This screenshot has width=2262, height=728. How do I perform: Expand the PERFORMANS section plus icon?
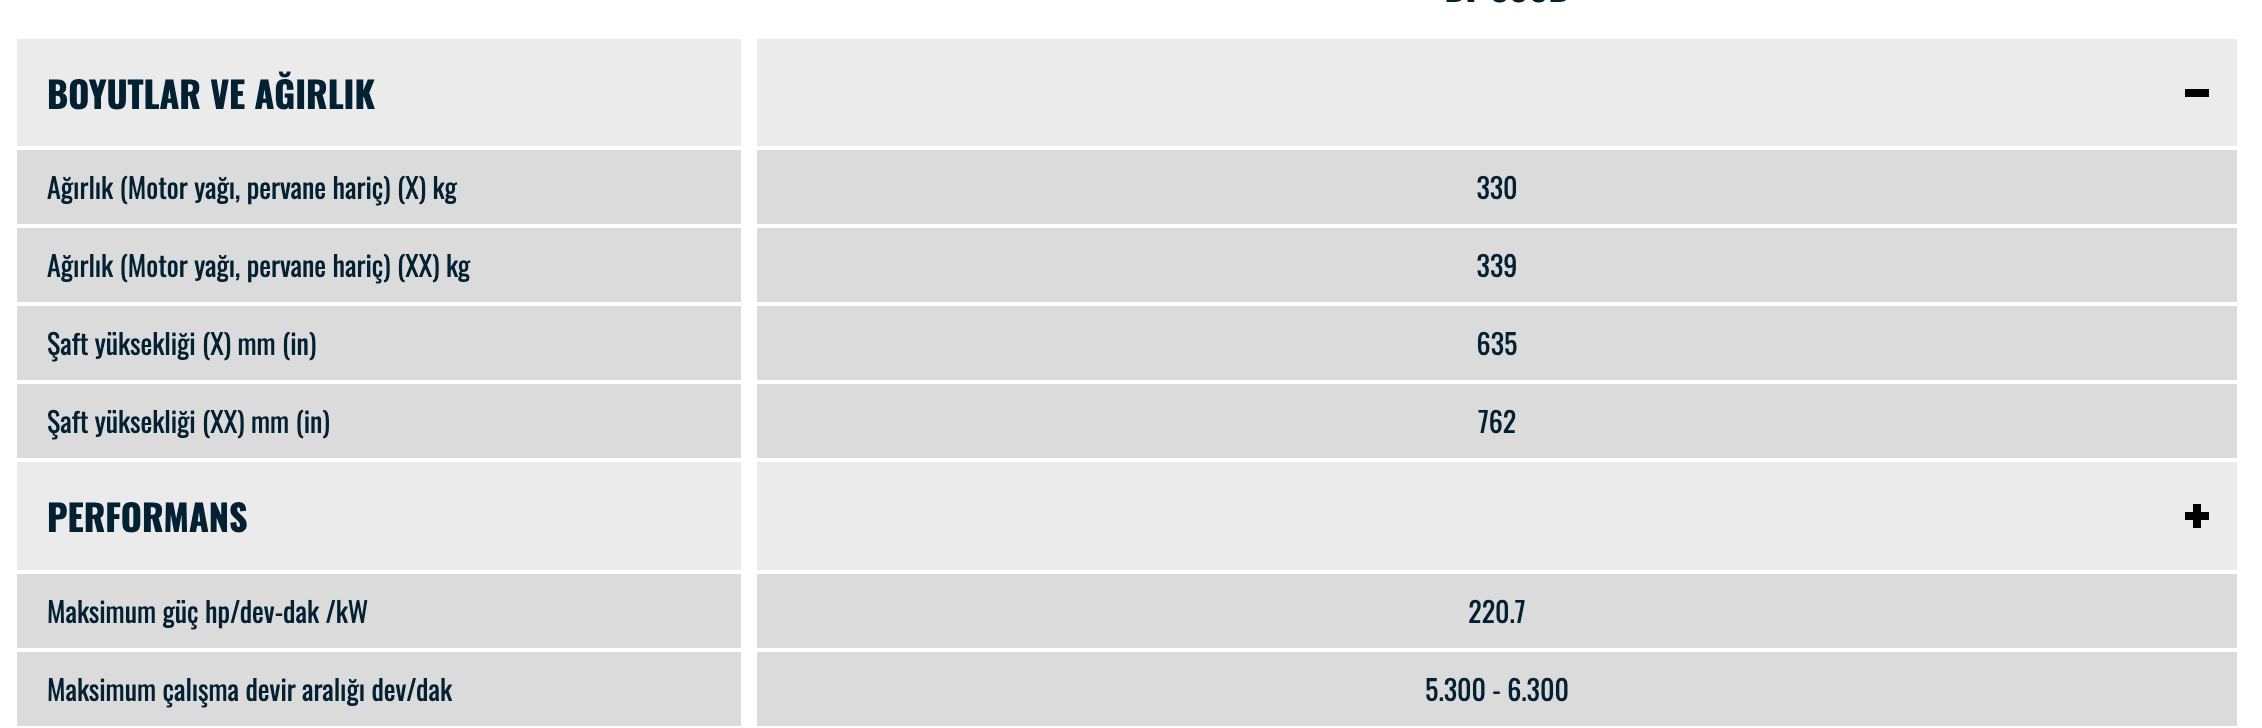[2196, 516]
